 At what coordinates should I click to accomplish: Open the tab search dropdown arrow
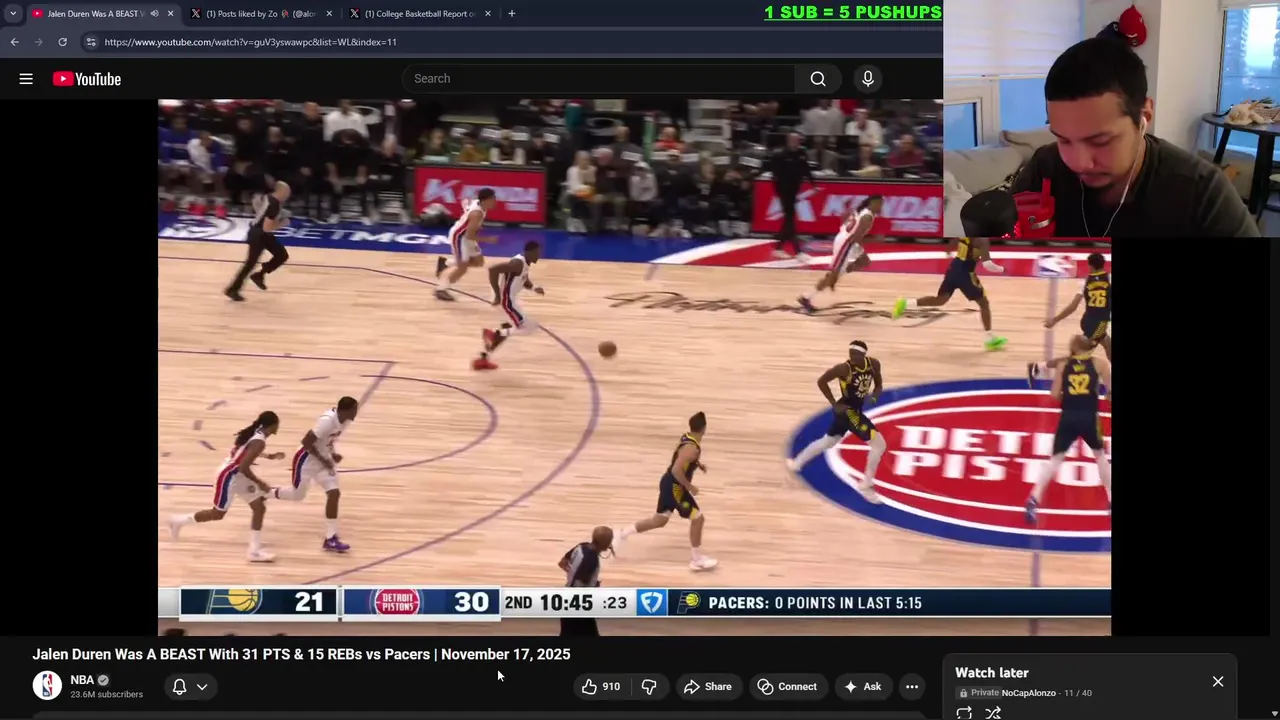pyautogui.click(x=13, y=14)
